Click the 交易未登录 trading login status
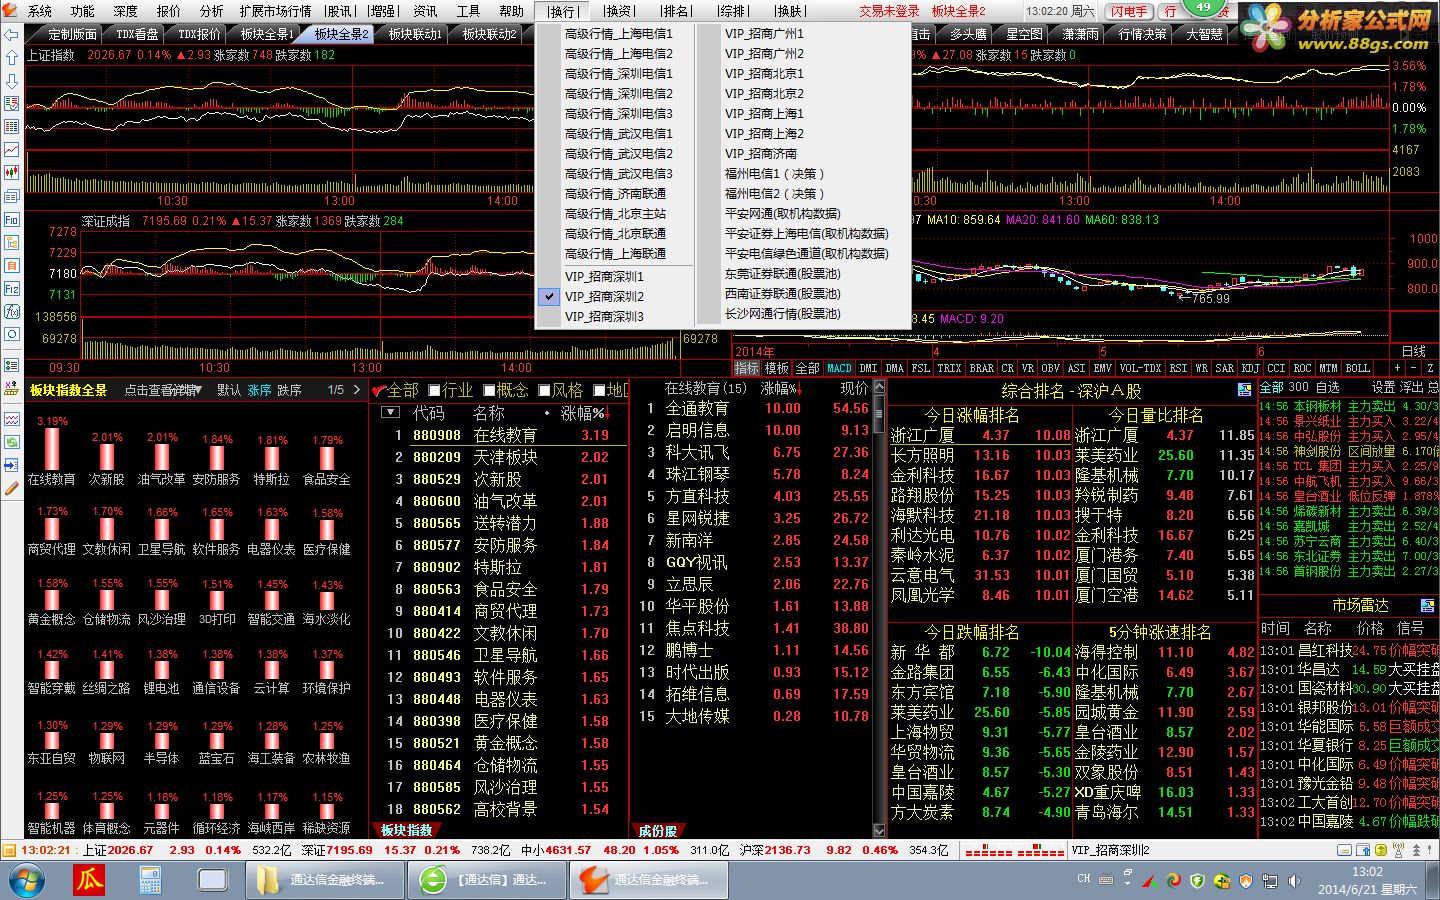 (x=889, y=11)
